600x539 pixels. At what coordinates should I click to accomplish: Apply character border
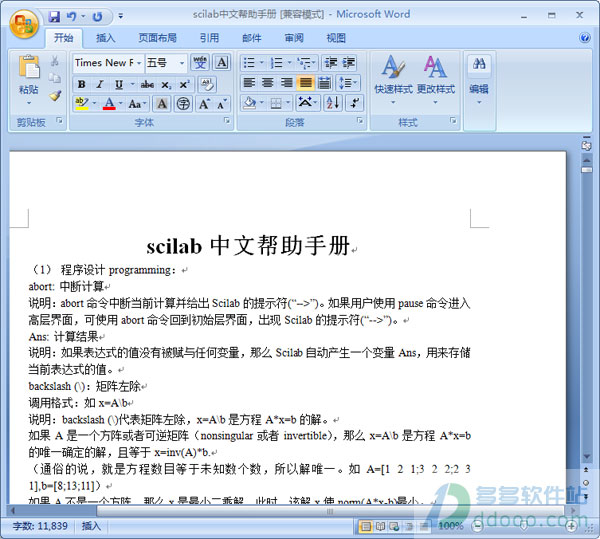pyautogui.click(x=222, y=62)
